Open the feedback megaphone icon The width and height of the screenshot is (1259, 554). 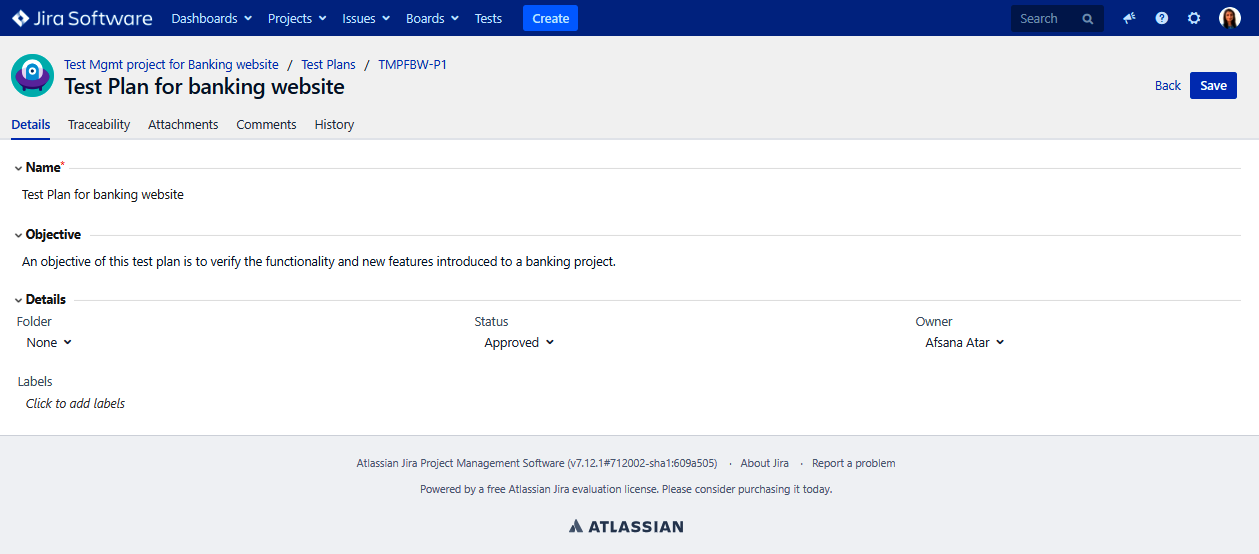tap(1129, 18)
